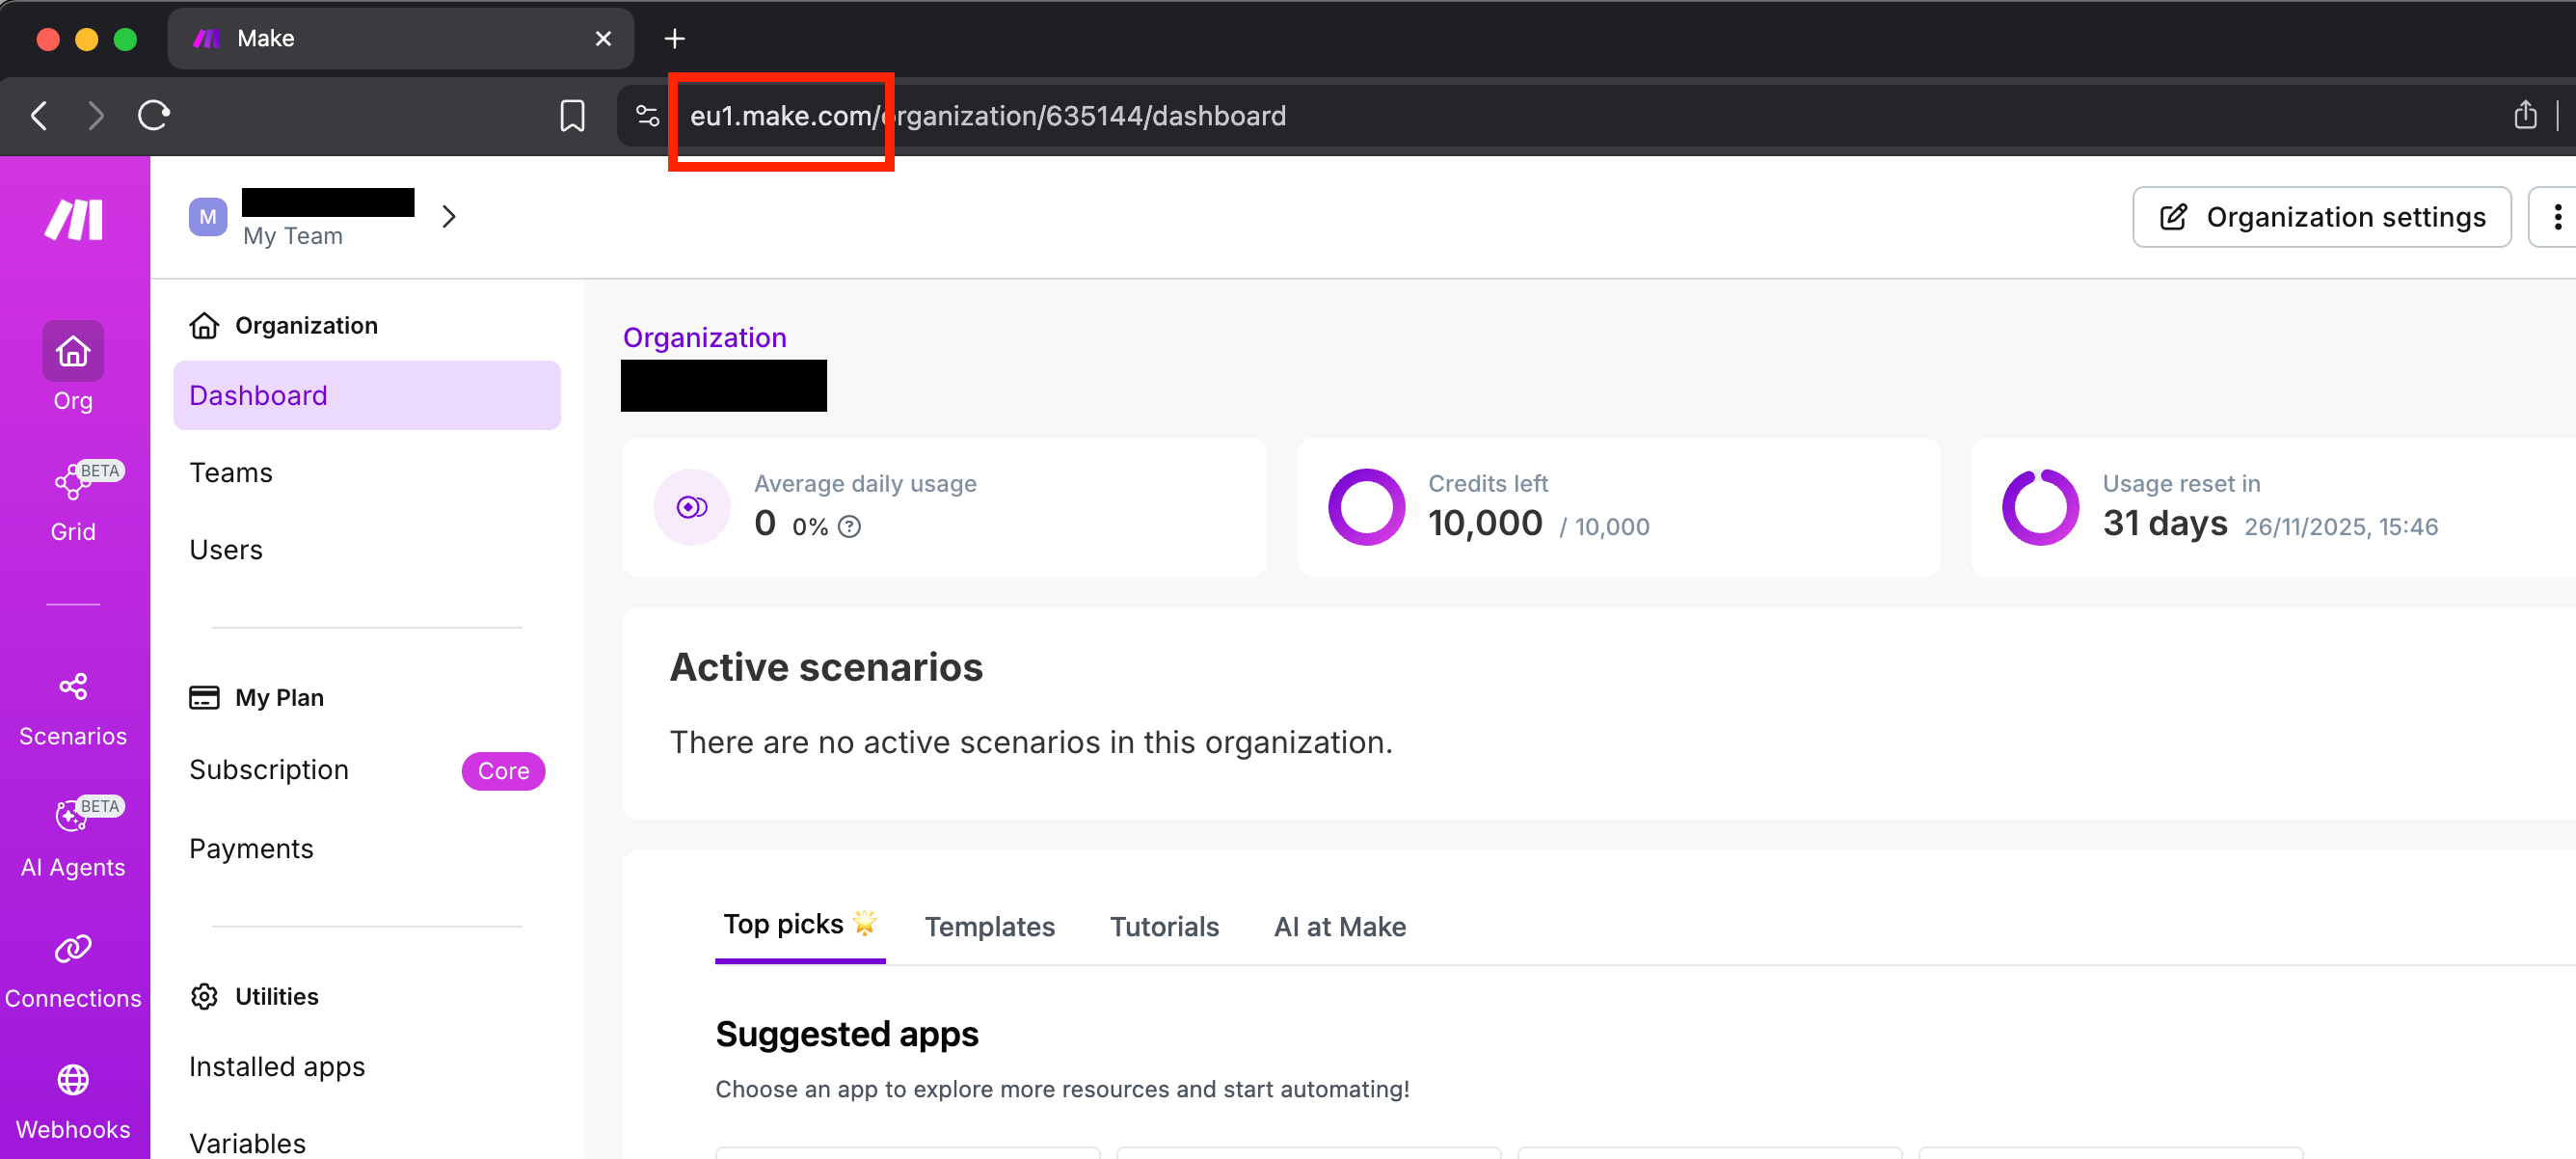2576x1159 pixels.
Task: Click the Make logo in the sidebar
Action: click(x=73, y=220)
